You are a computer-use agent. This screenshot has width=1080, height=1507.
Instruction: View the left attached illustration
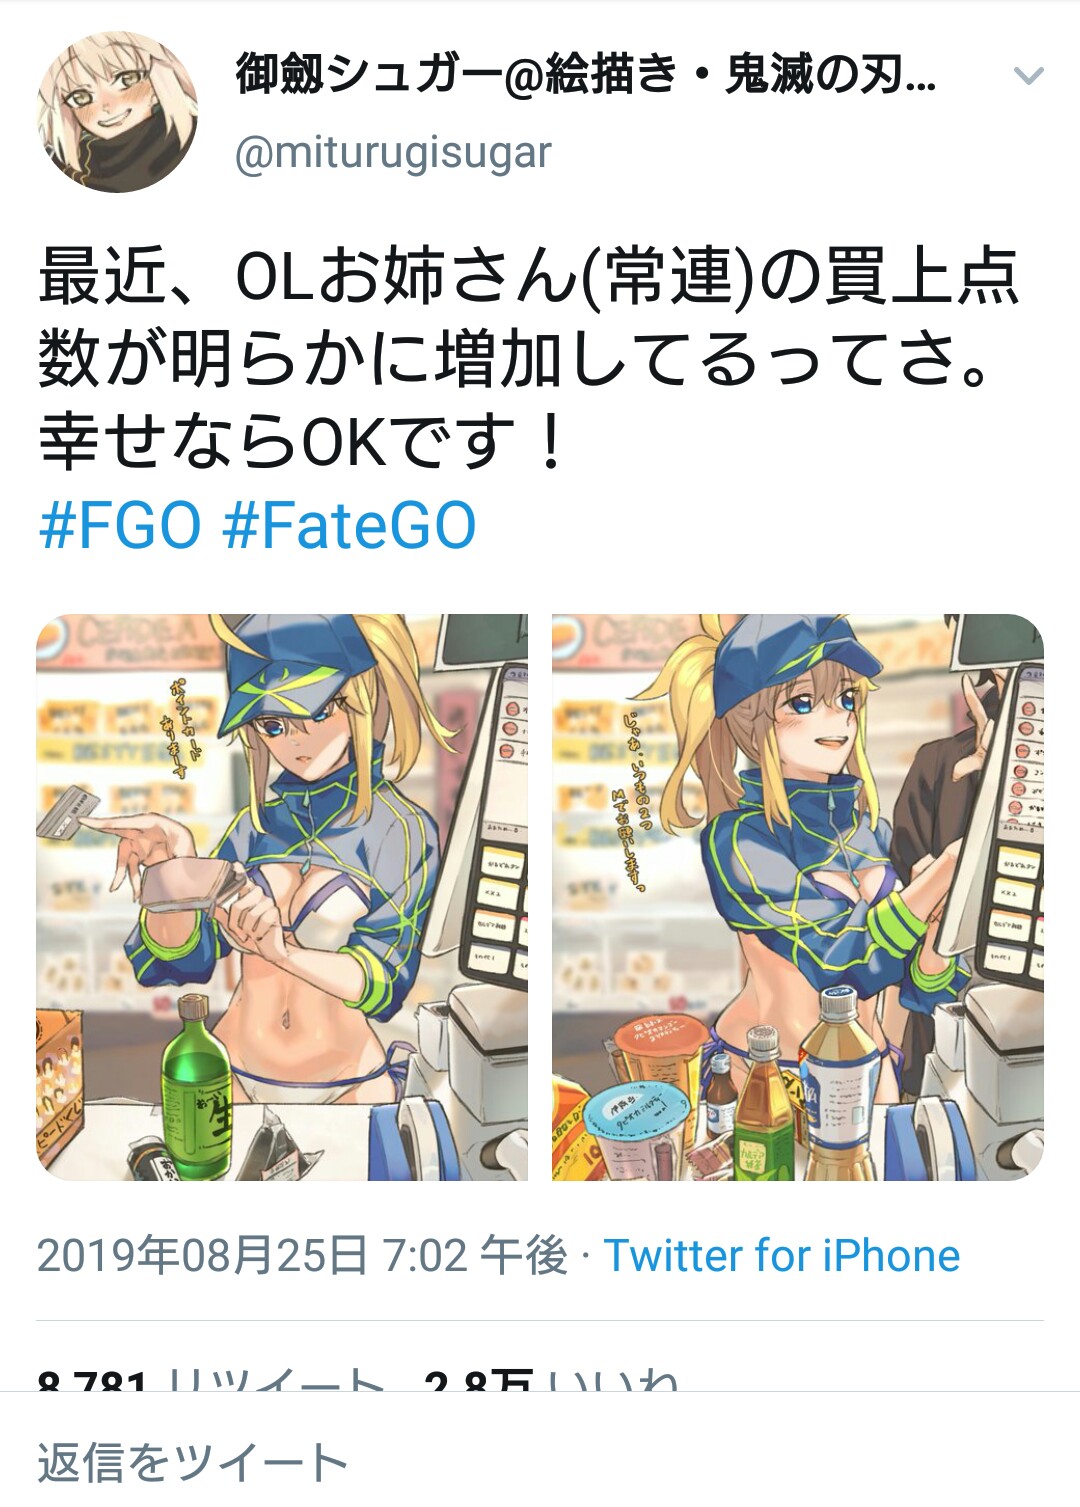(282, 897)
